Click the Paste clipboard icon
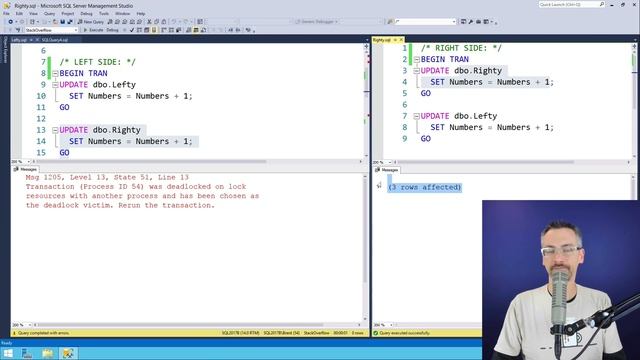 point(164,22)
